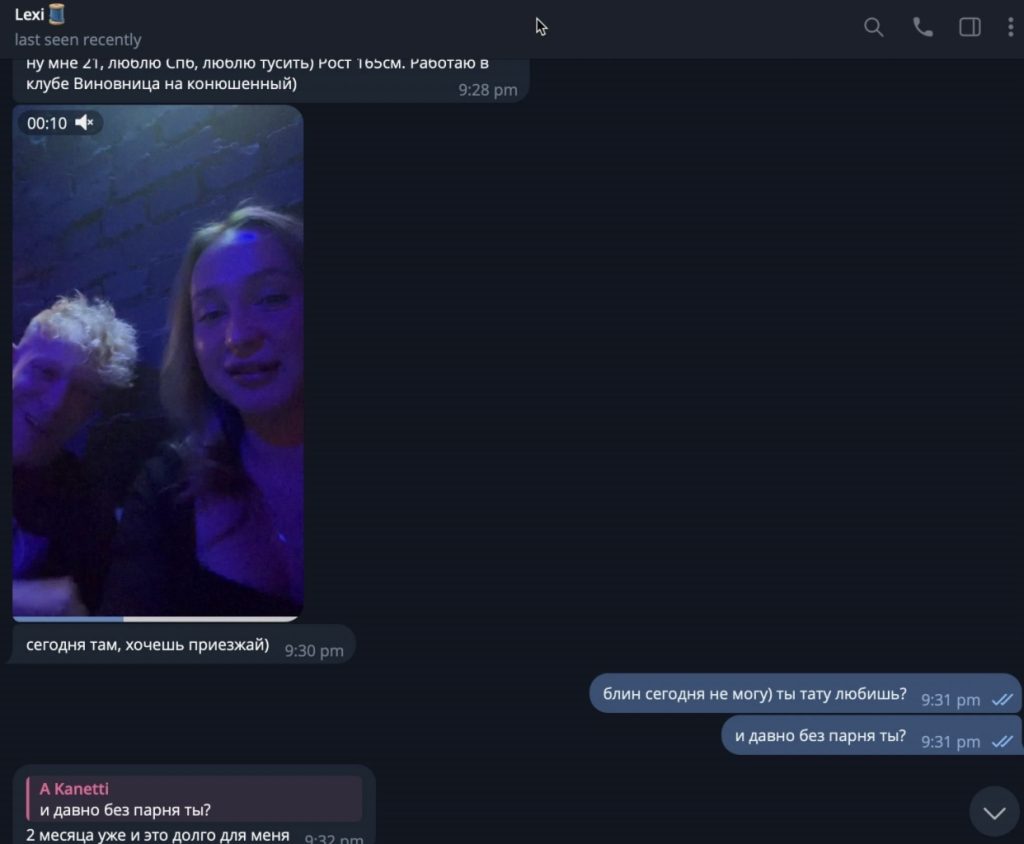Click read checkmarks on the tattoo question message
This screenshot has height=844, width=1024.
(1001, 700)
